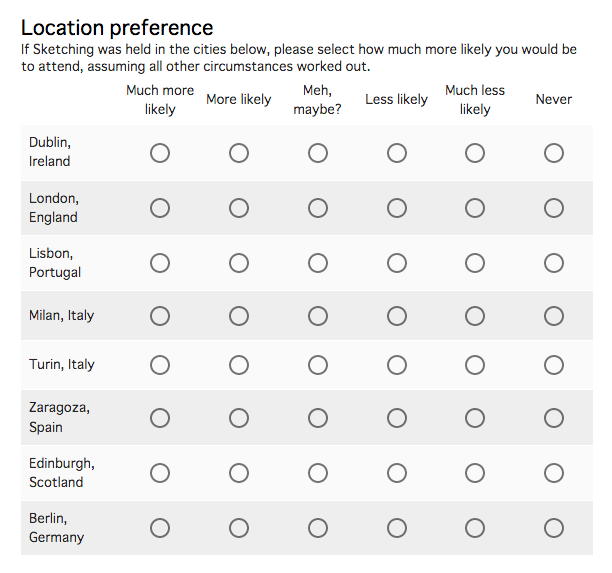The height and width of the screenshot is (573, 612).
Task: Select 'Never' for Berlin, Germany
Action: [554, 528]
